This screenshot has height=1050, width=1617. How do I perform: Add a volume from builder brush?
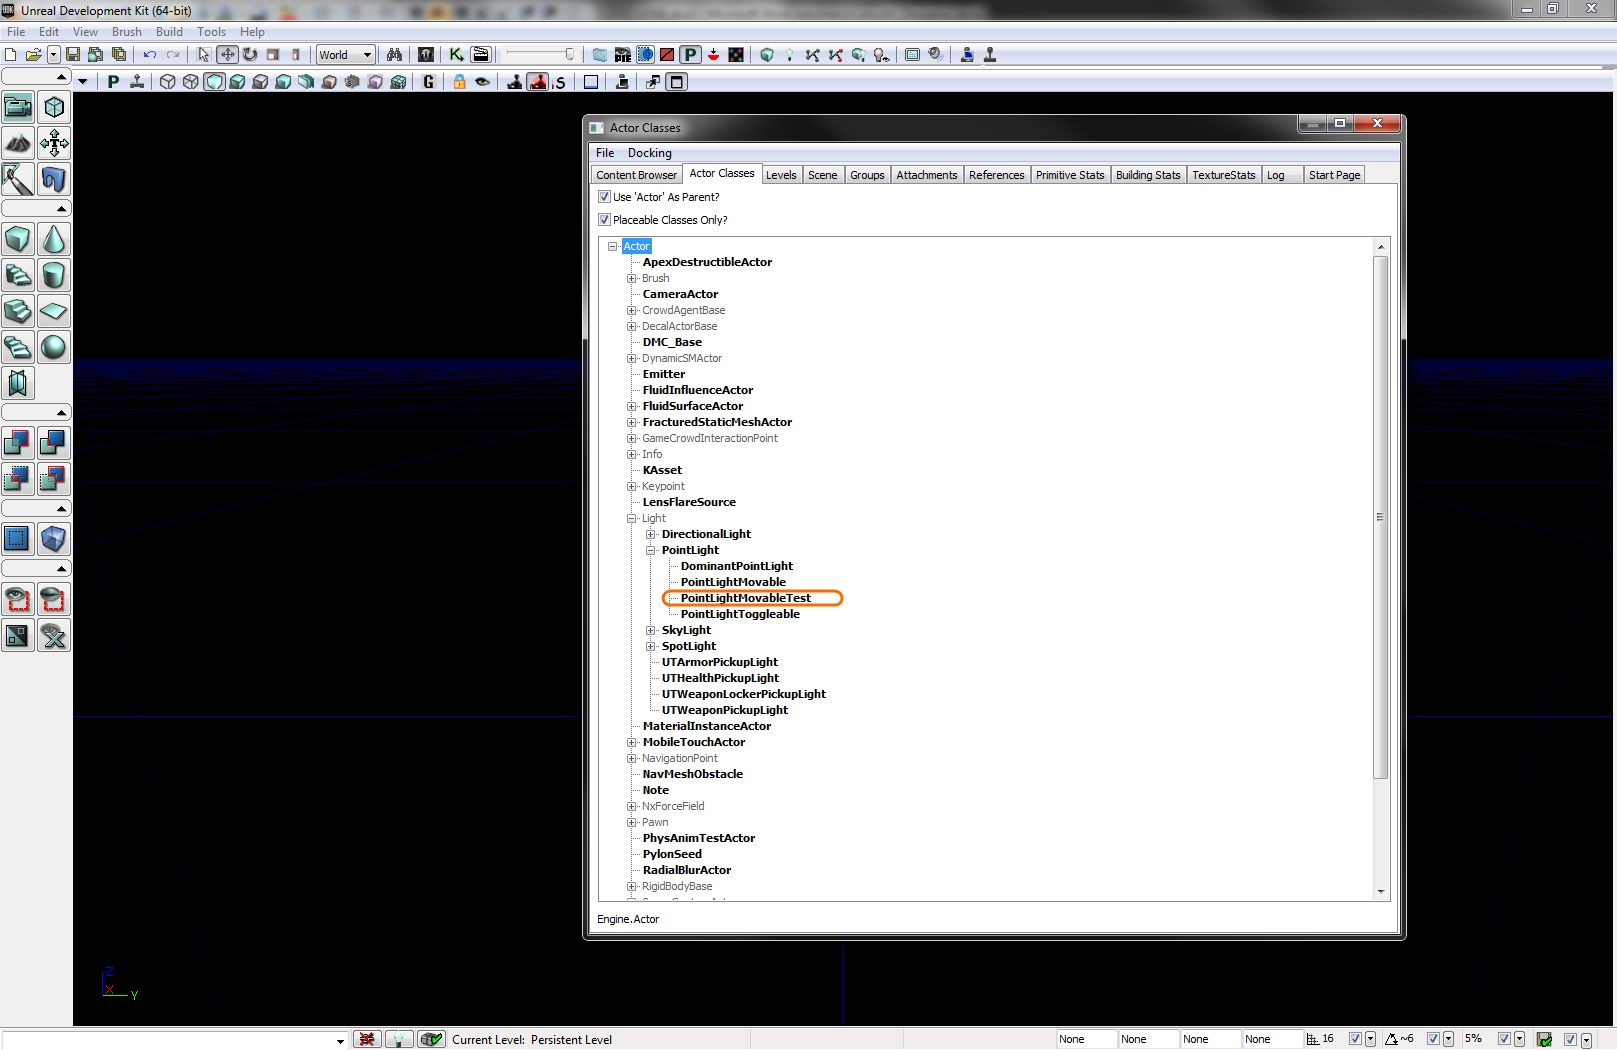tap(54, 539)
